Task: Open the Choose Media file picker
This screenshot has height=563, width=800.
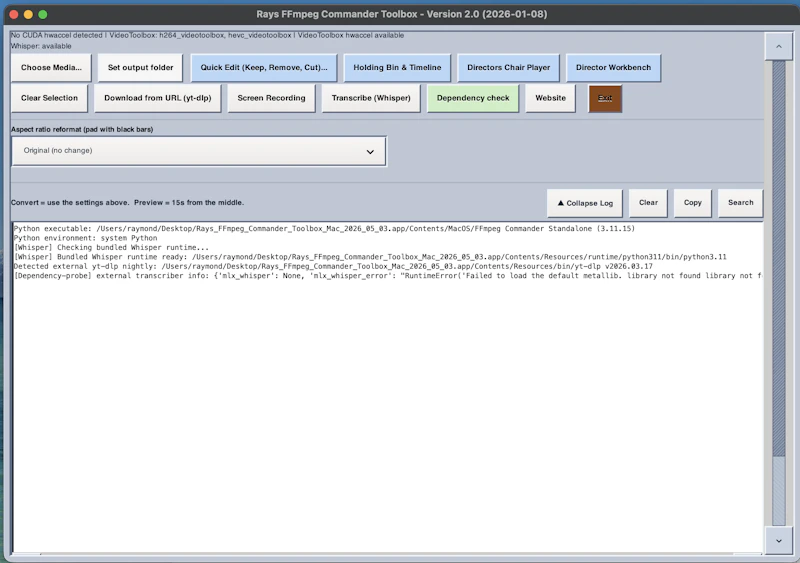Action: tap(51, 67)
